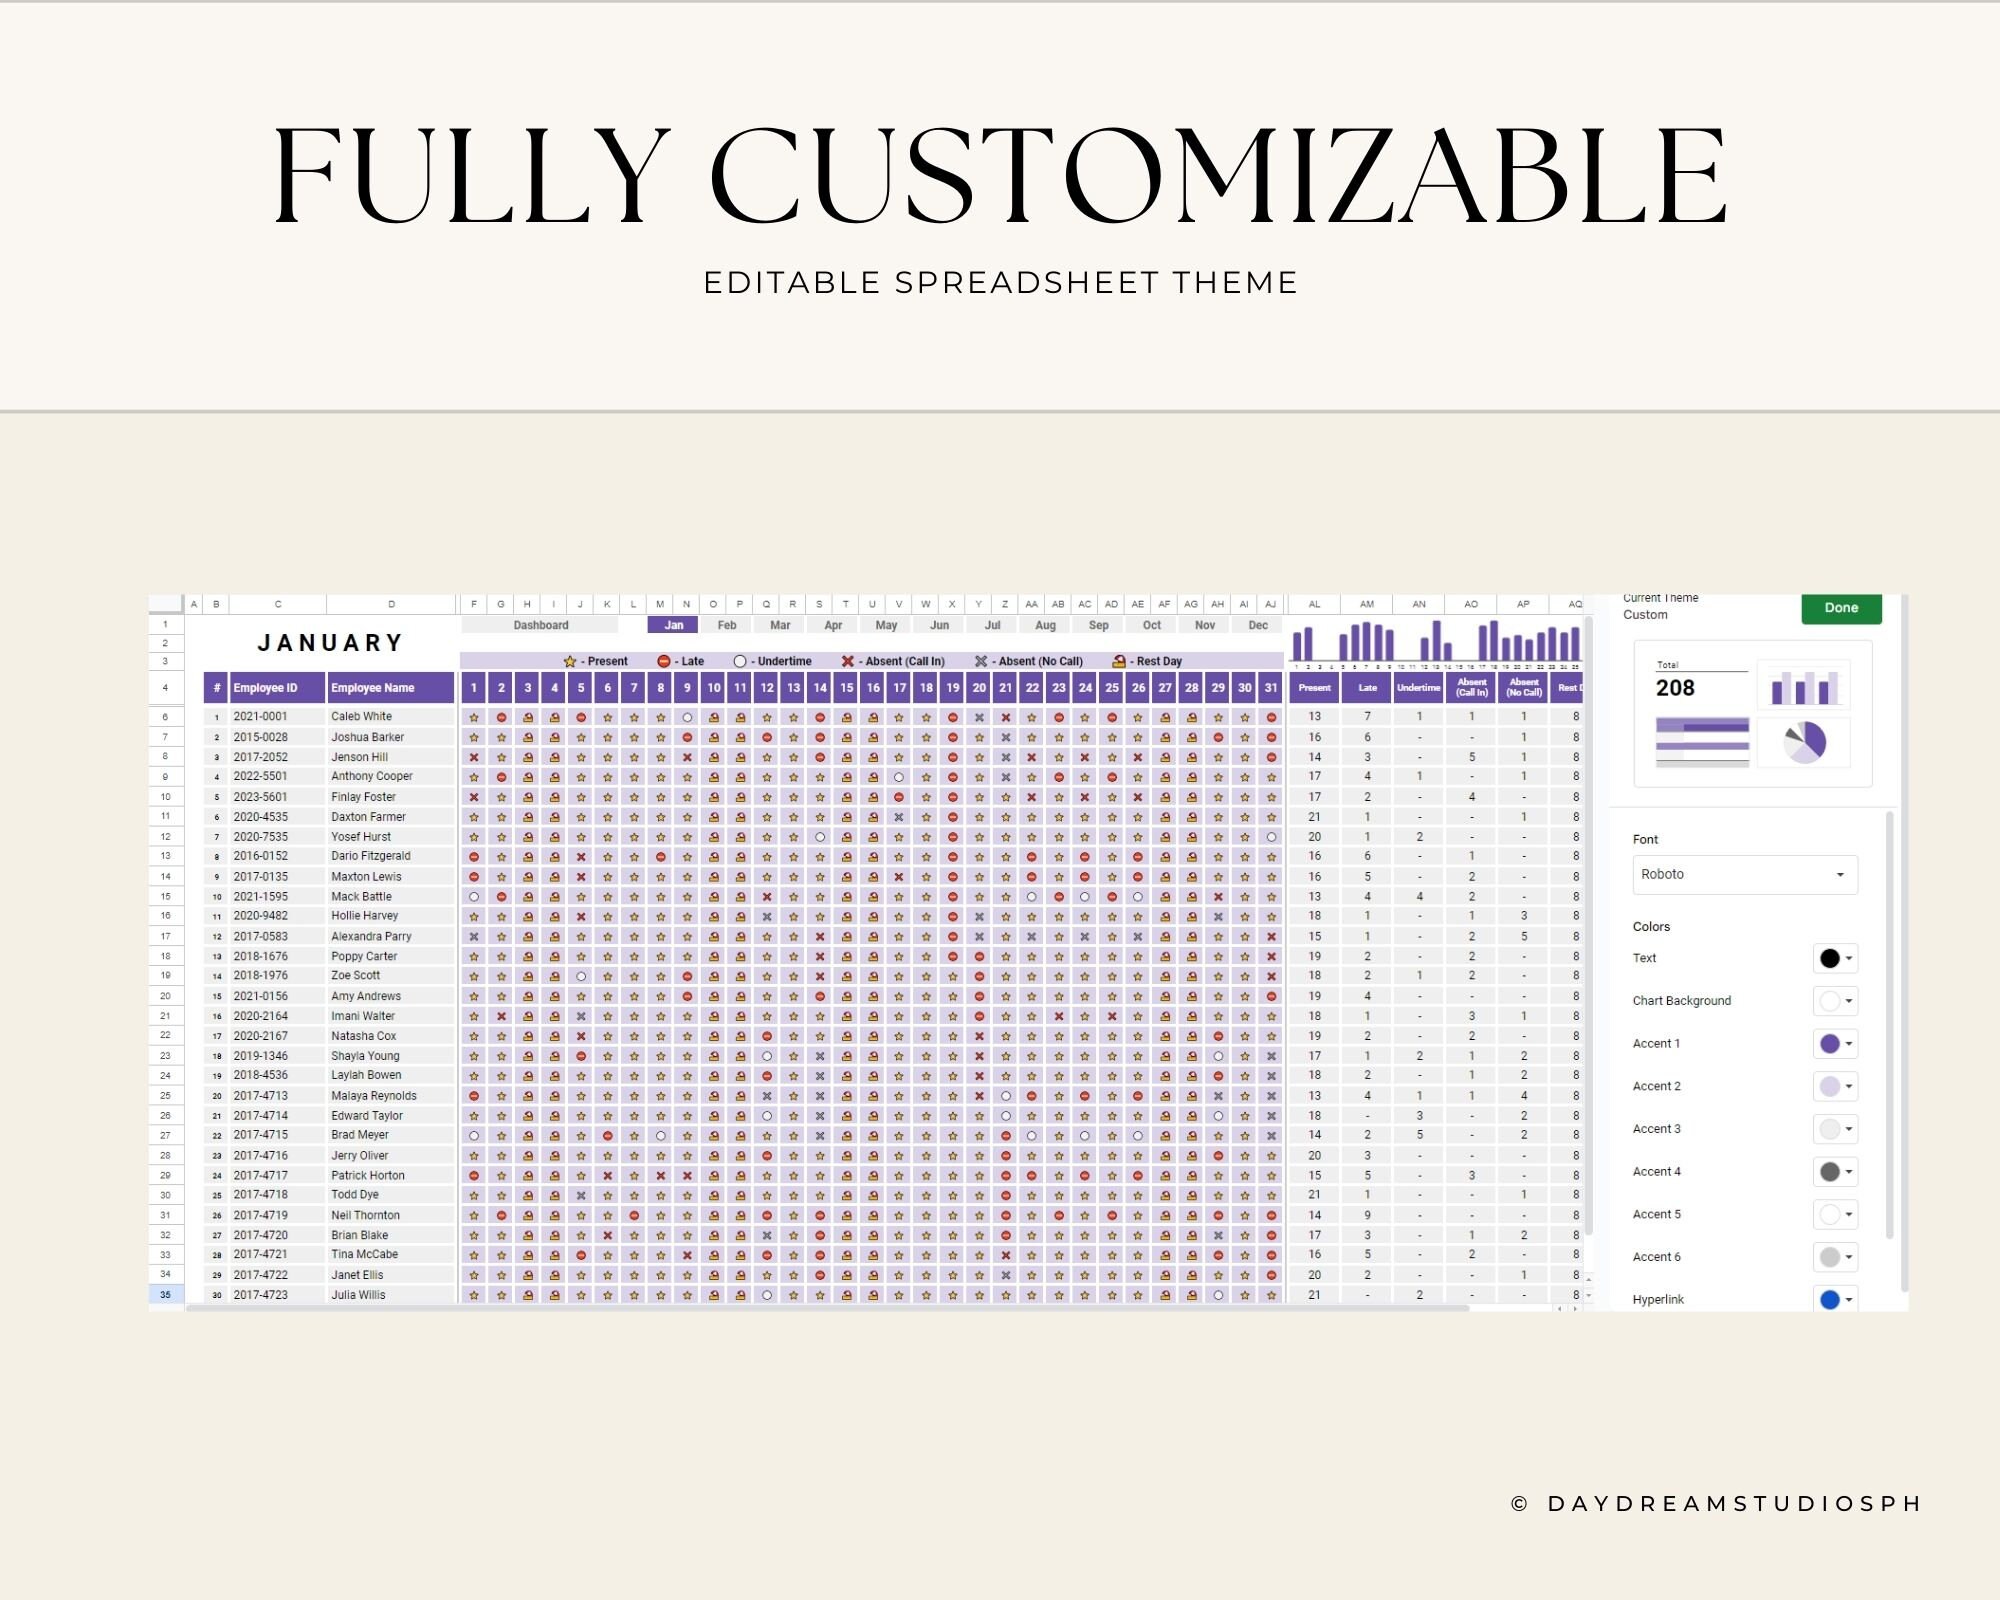Select the Dec month tab
The image size is (2000, 1600).
(x=1258, y=624)
